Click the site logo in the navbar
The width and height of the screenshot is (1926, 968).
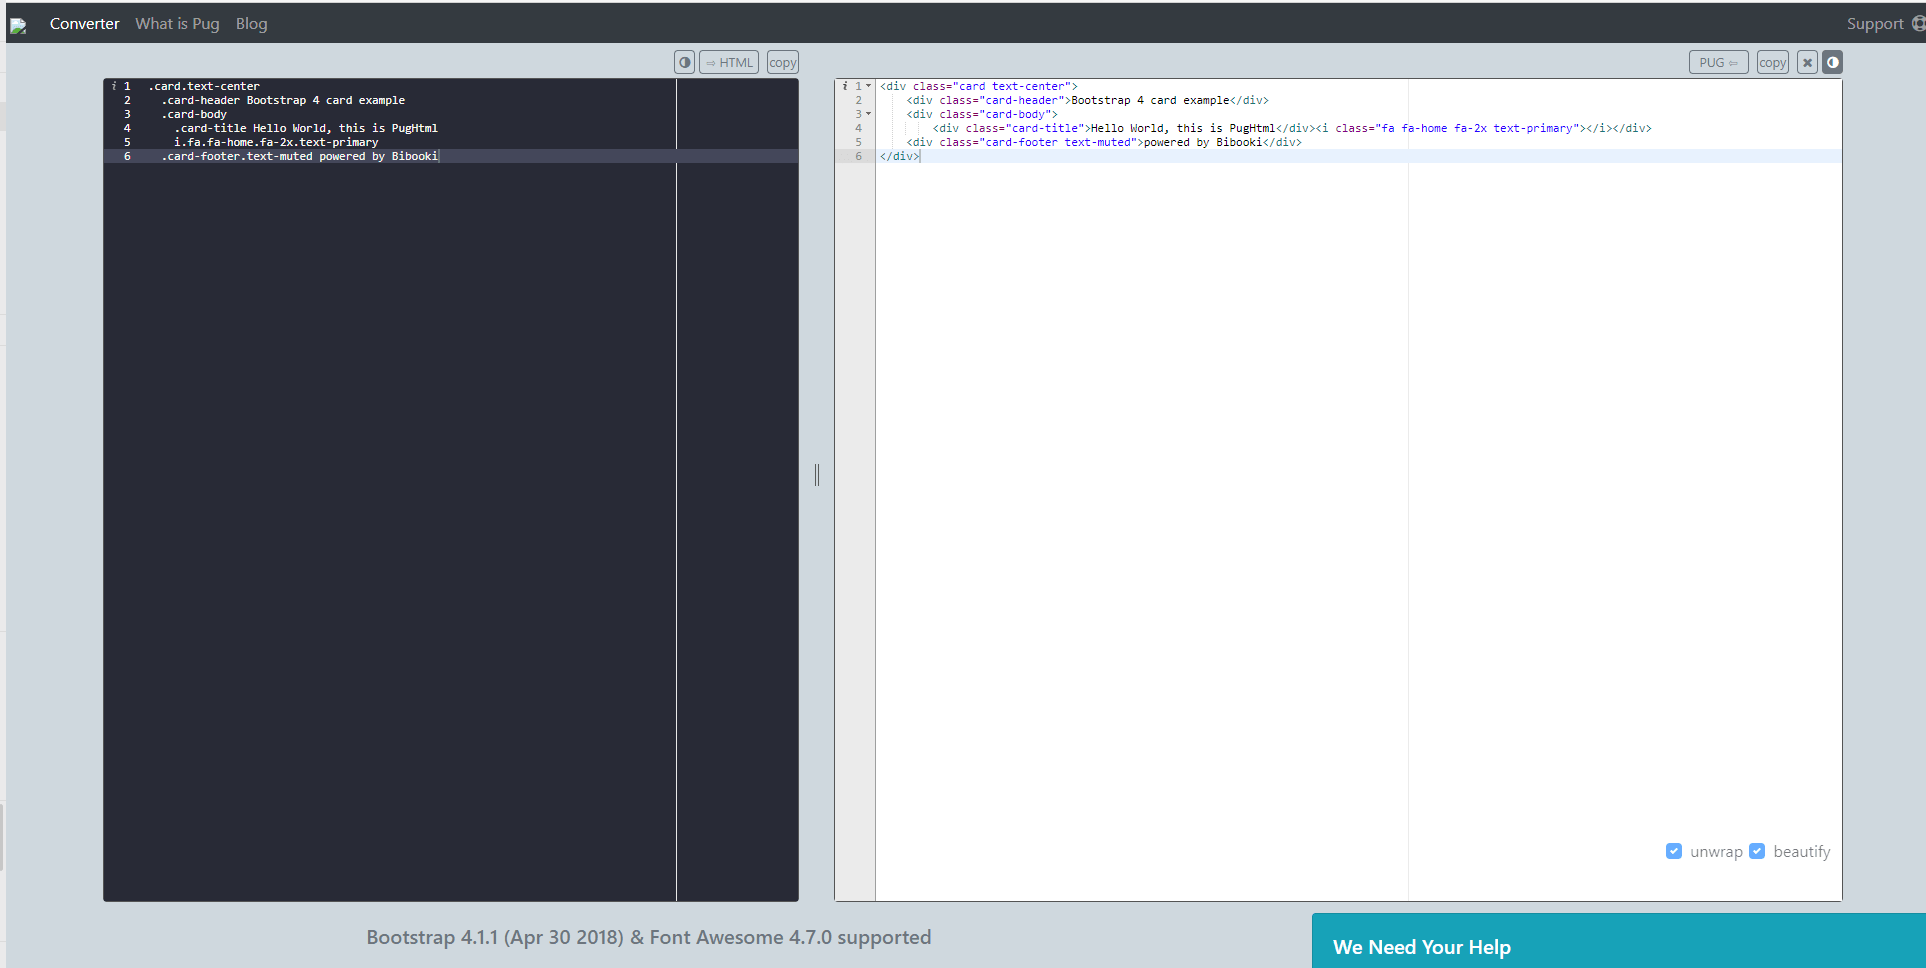pyautogui.click(x=18, y=25)
